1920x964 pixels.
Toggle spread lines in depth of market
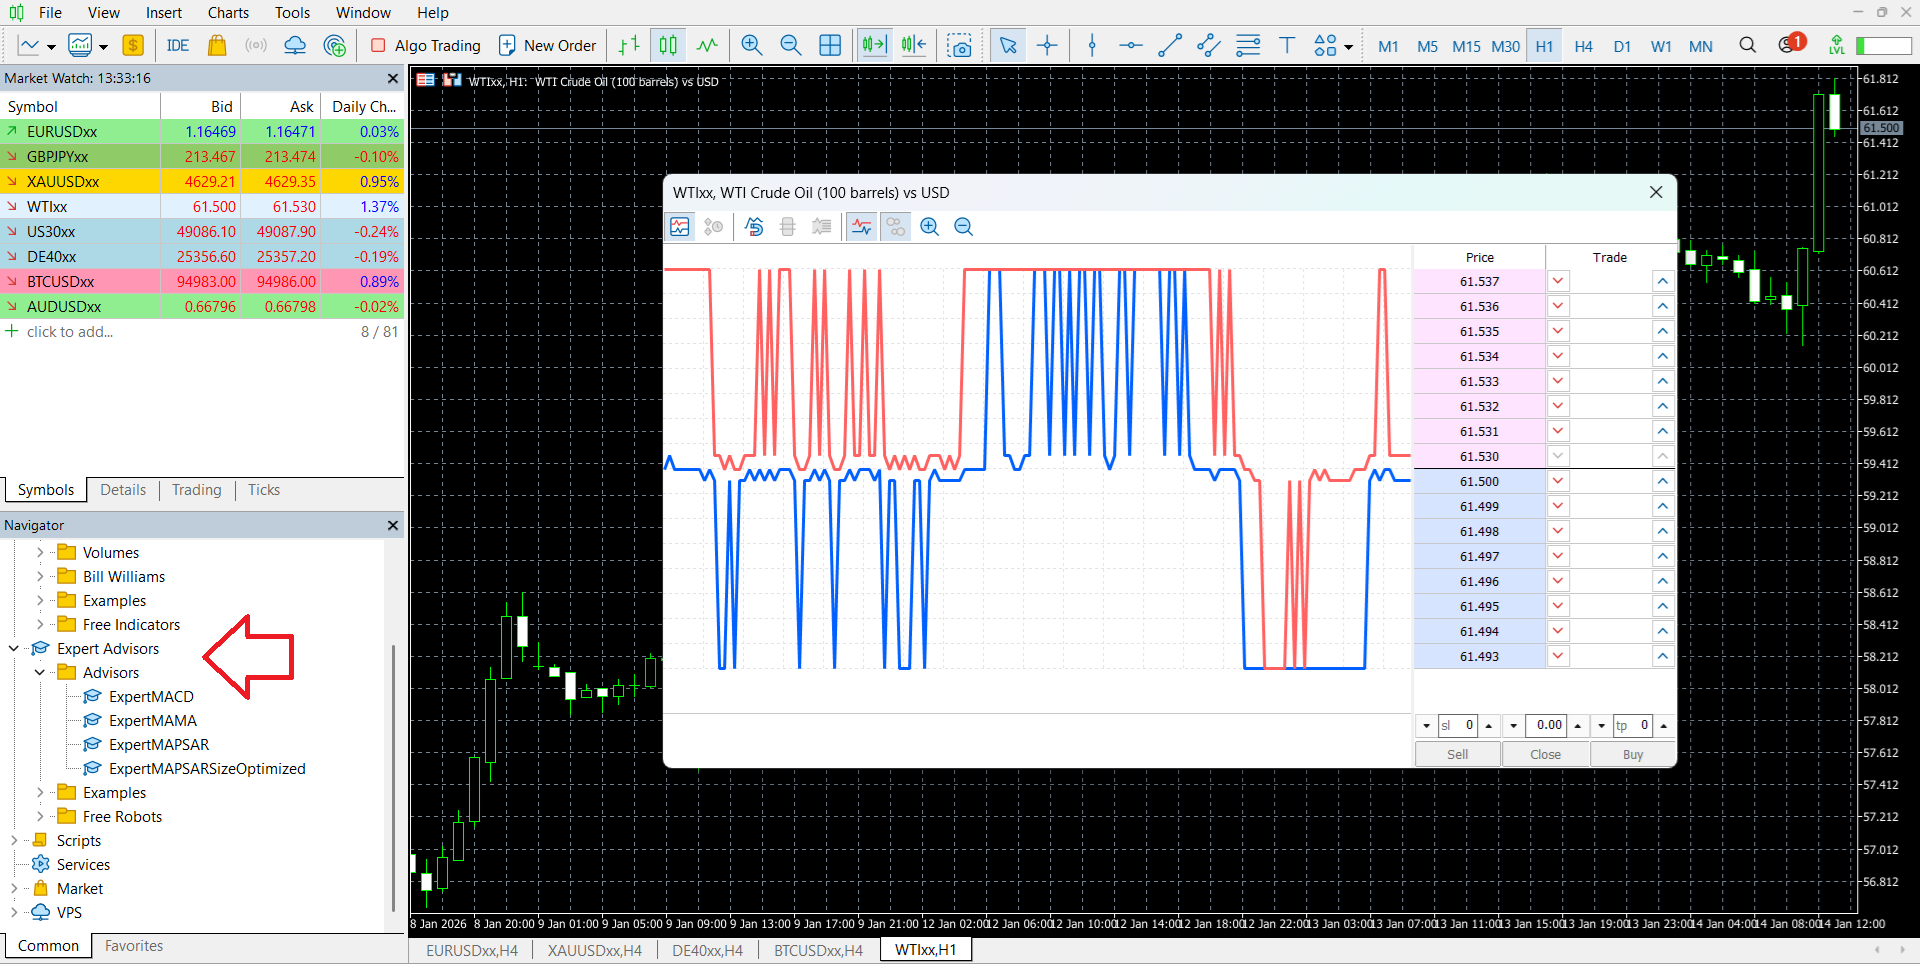click(x=861, y=227)
